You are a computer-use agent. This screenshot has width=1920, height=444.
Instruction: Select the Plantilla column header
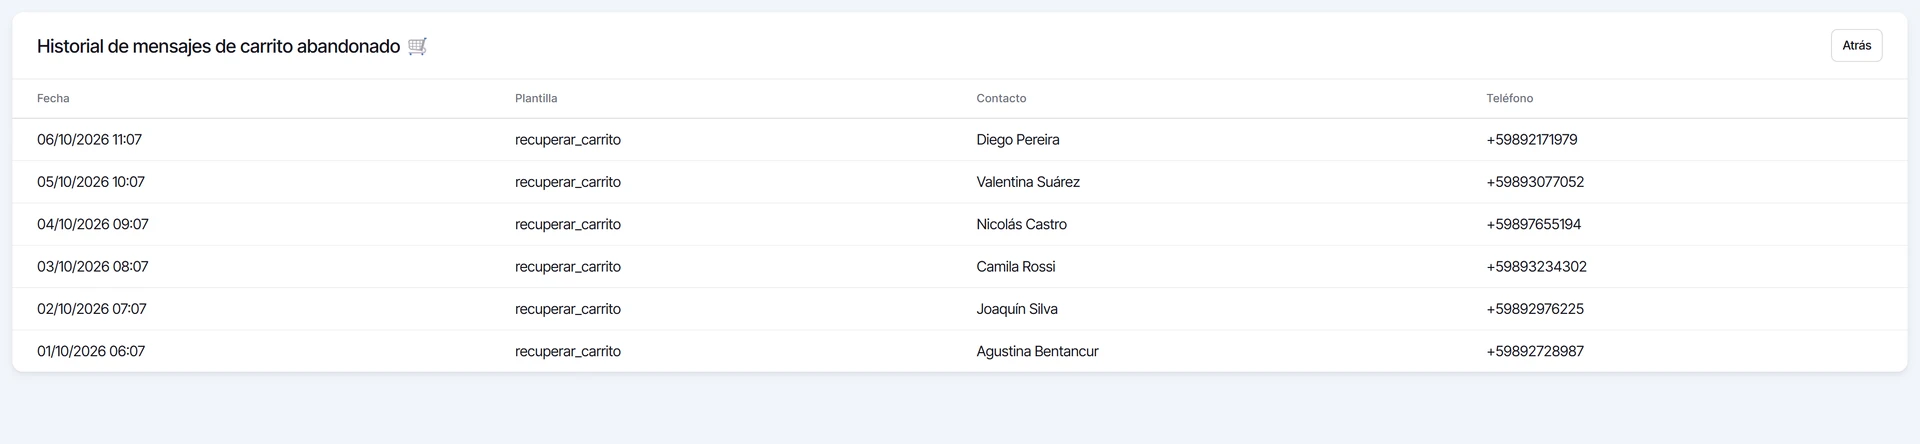click(x=536, y=98)
